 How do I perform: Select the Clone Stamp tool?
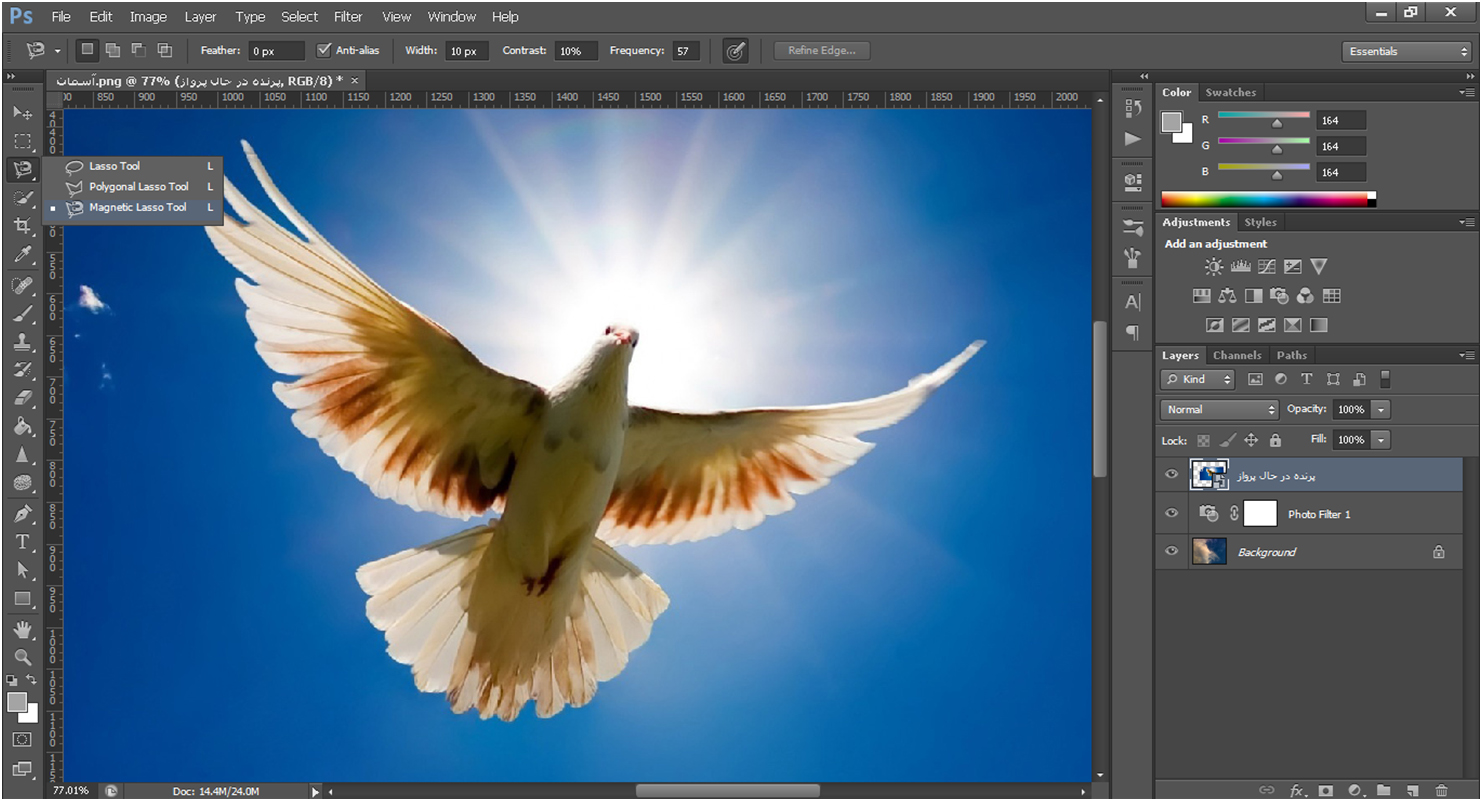(22, 342)
